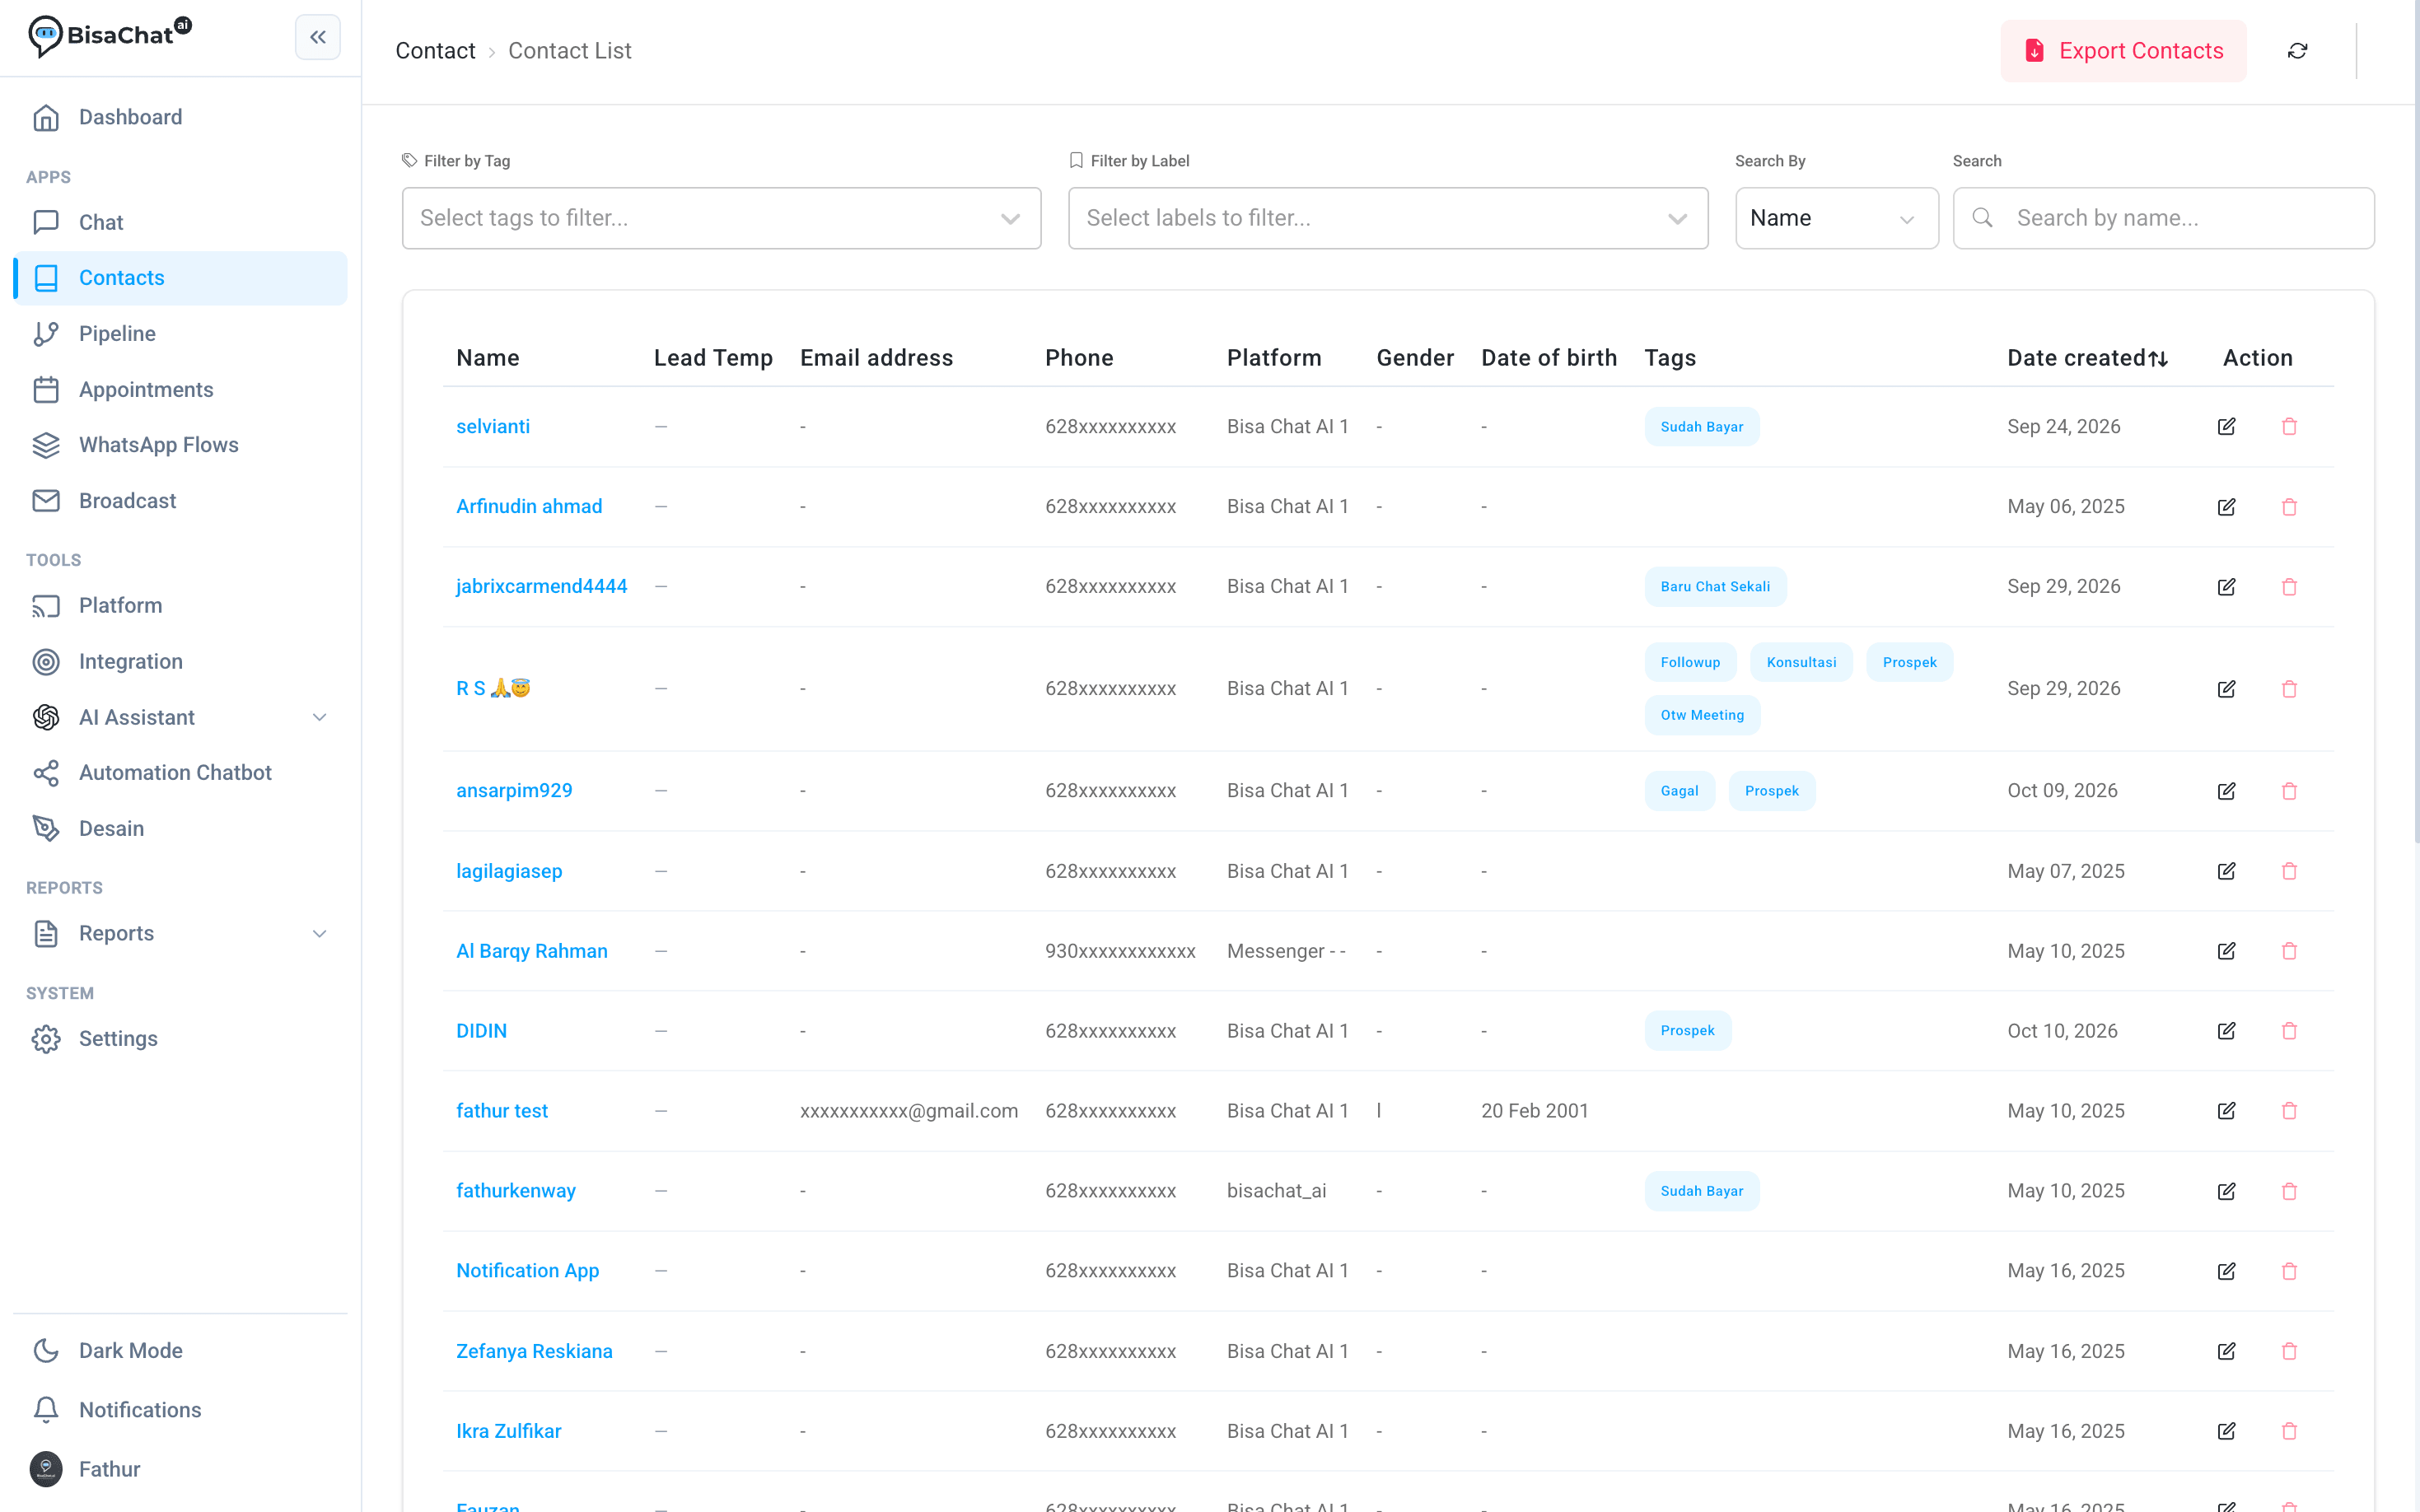Image resolution: width=2420 pixels, height=1512 pixels.
Task: Open the Search By Name dropdown
Action: [1836, 218]
